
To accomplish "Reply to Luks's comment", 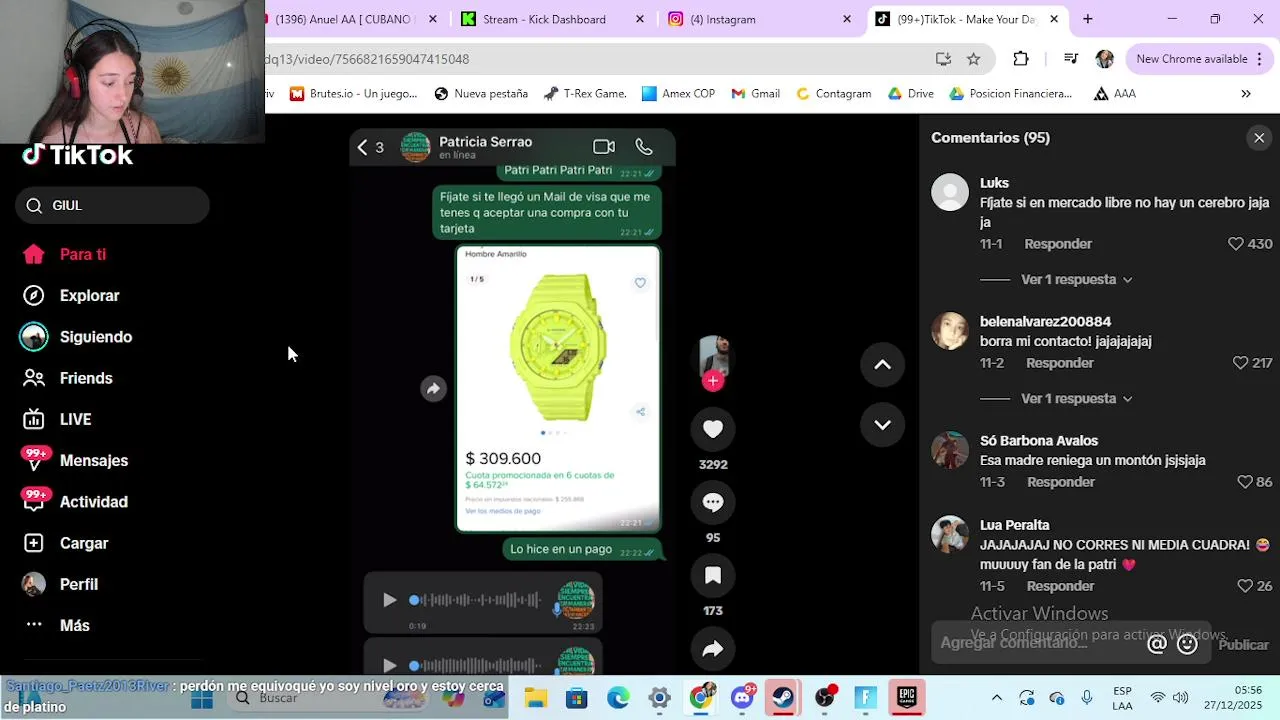I will [x=1058, y=244].
